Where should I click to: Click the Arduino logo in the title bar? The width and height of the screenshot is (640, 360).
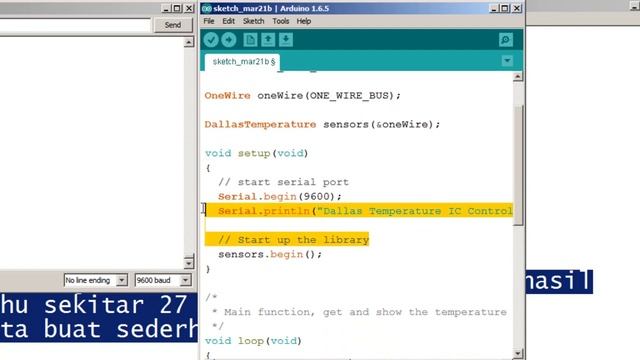pyautogui.click(x=207, y=8)
